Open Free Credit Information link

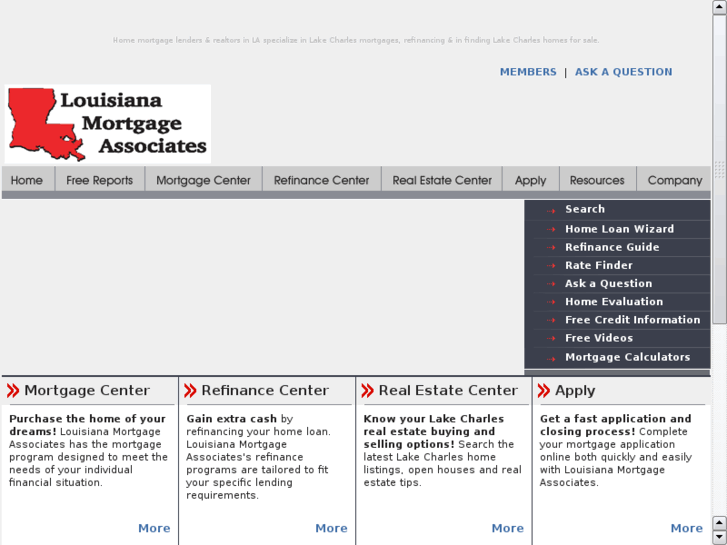pyautogui.click(x=632, y=320)
